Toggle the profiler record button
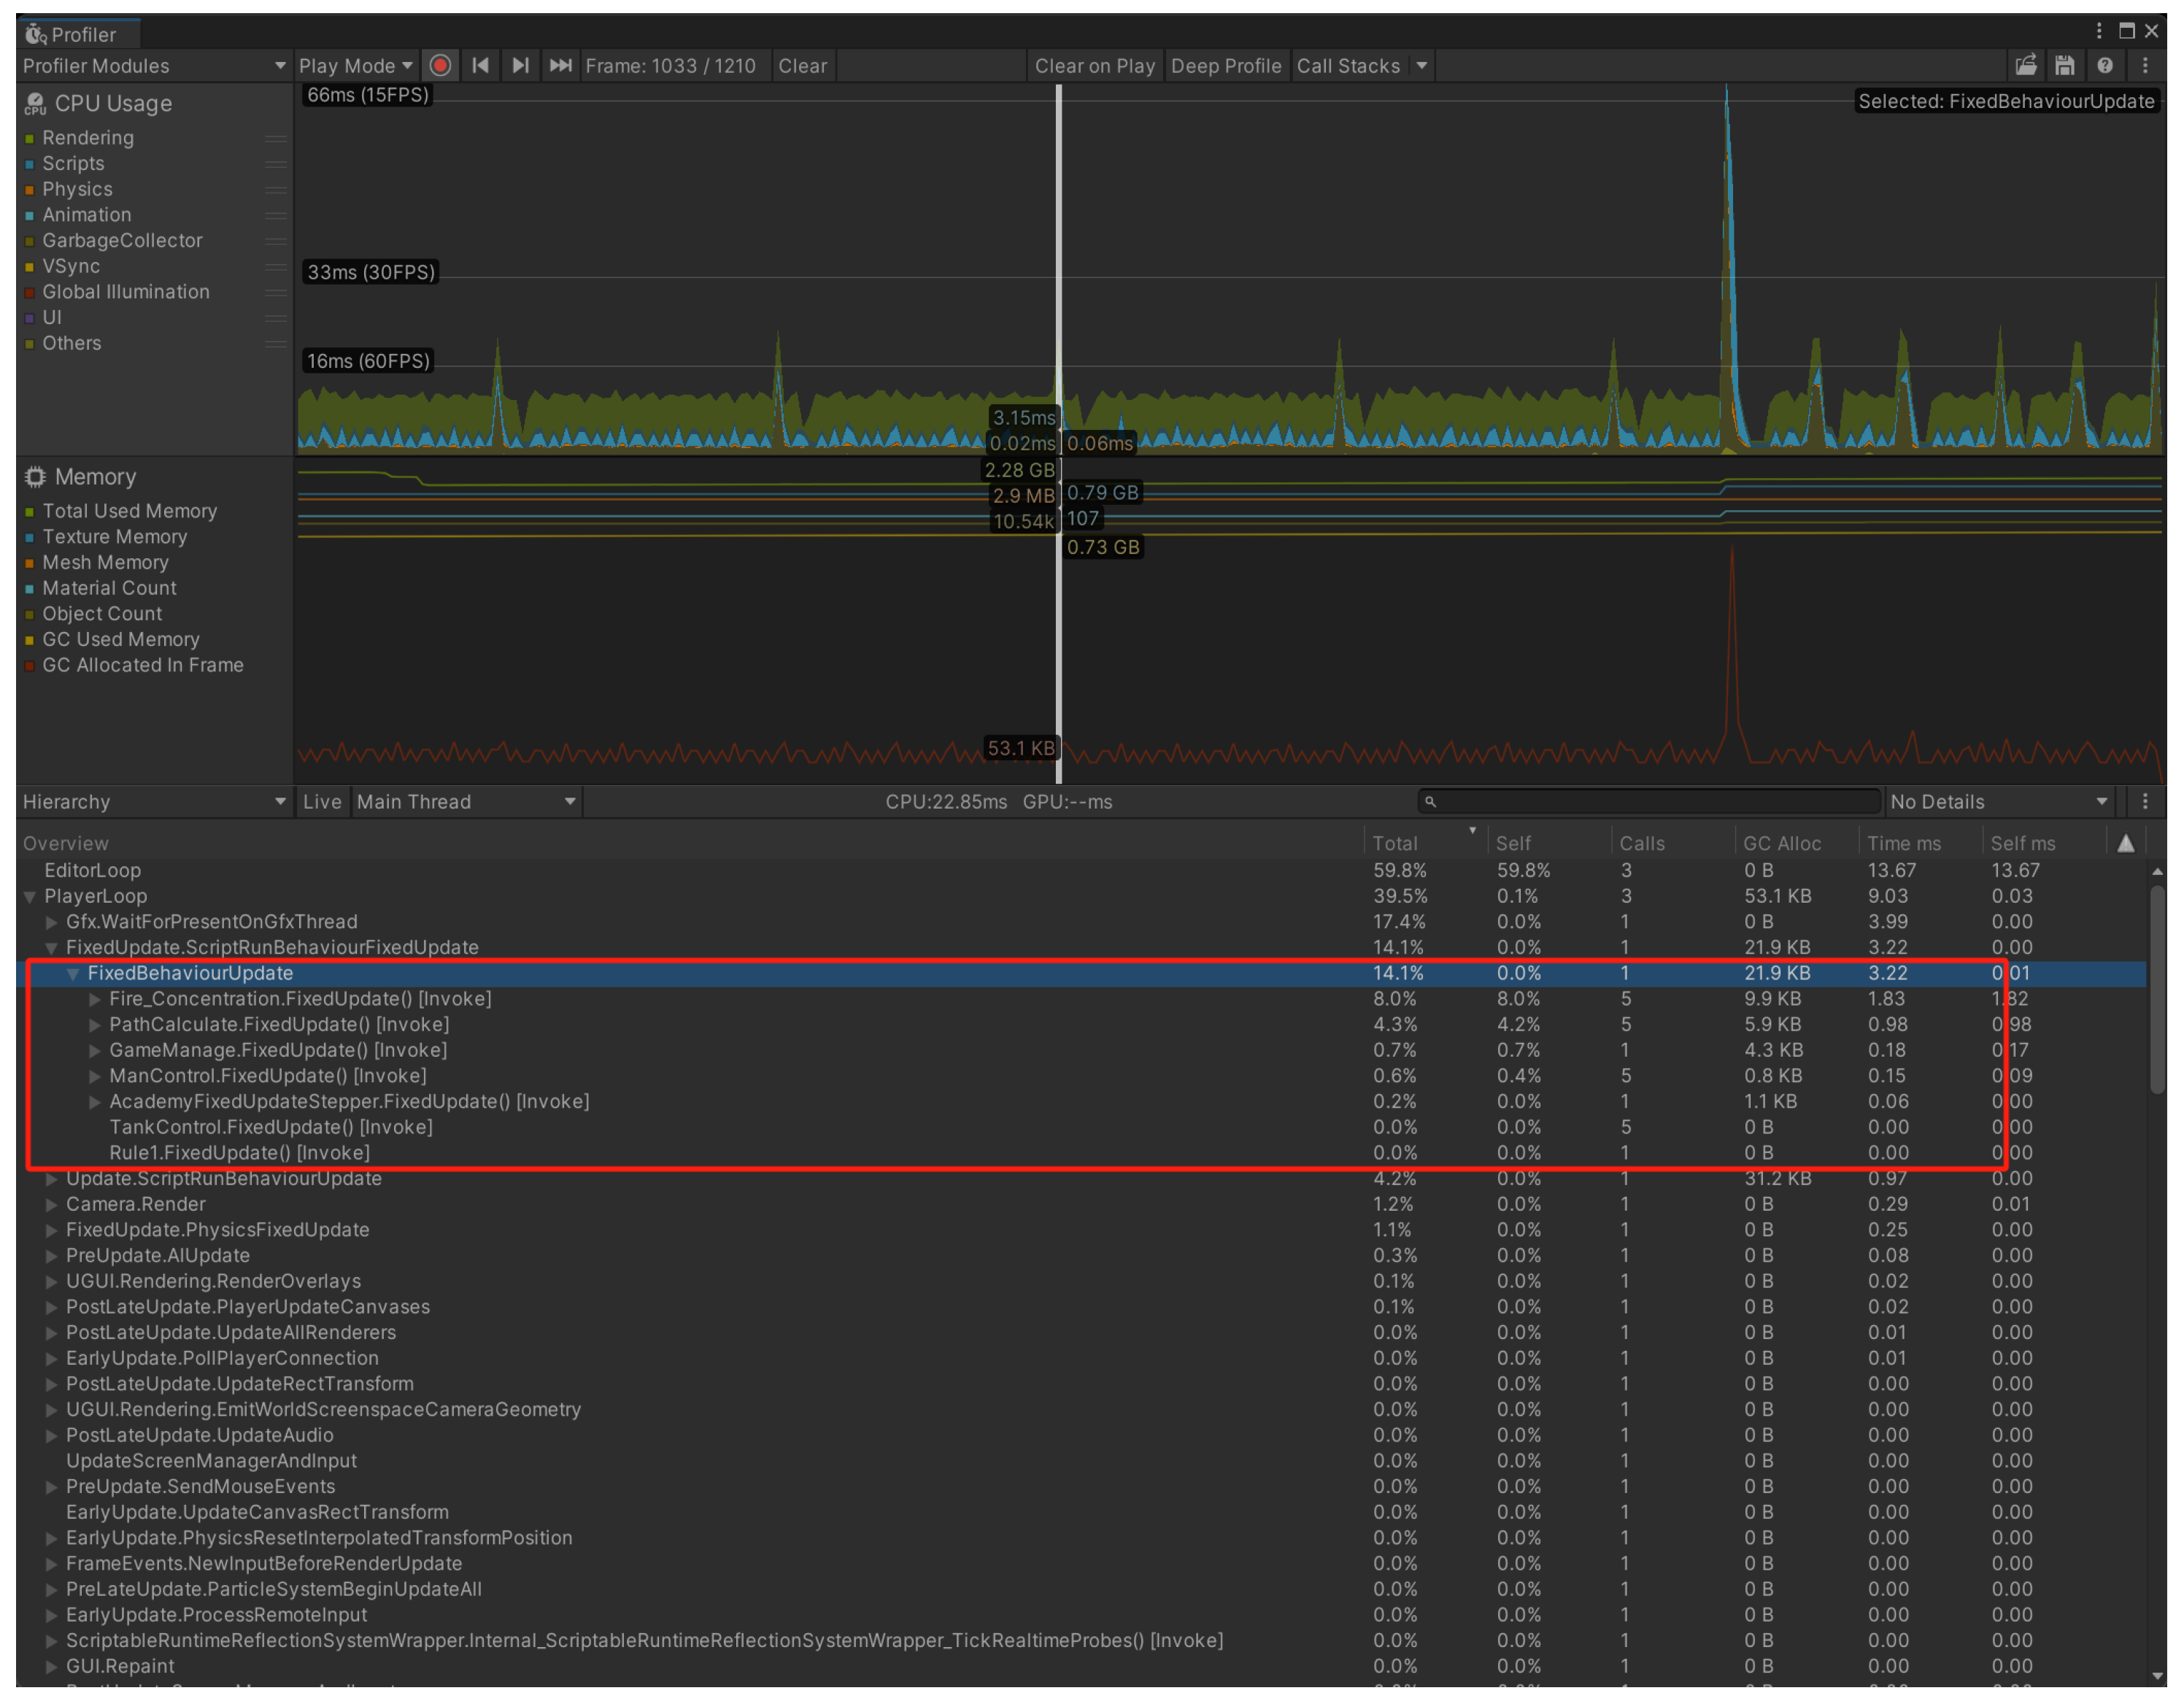2184x1704 pixels. point(440,66)
